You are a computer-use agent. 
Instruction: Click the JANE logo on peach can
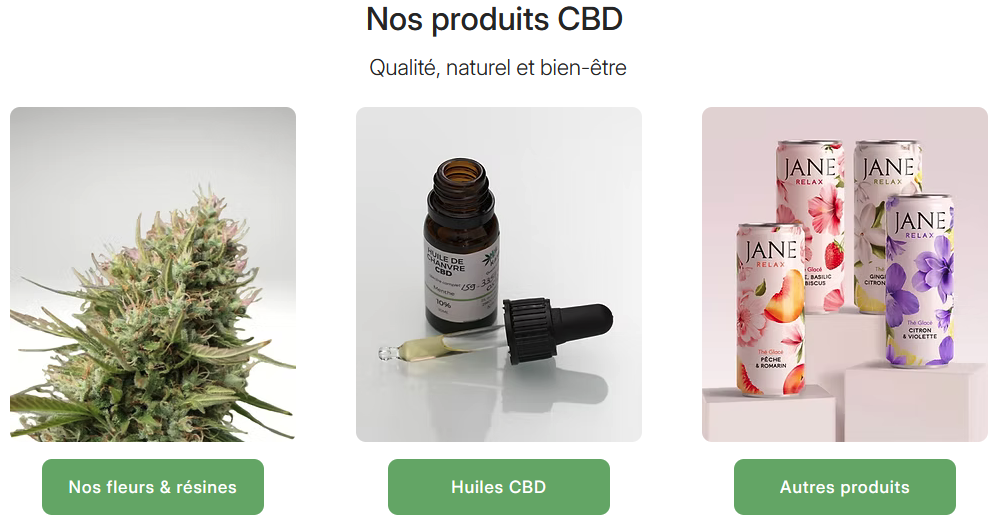pos(772,251)
